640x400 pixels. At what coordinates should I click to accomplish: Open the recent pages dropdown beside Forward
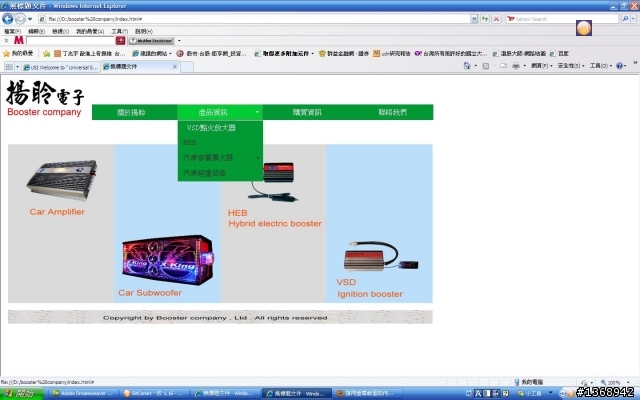click(30, 19)
